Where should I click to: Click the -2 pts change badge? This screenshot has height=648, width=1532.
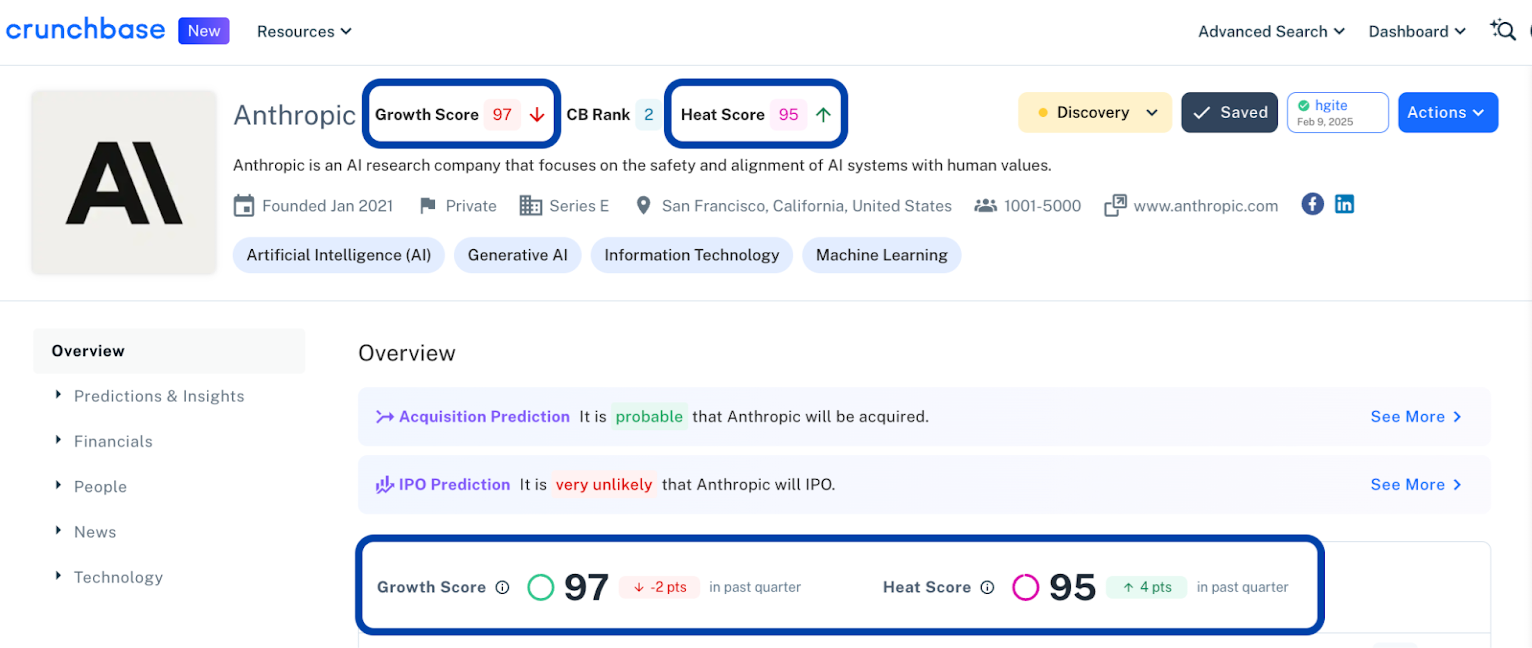point(660,587)
